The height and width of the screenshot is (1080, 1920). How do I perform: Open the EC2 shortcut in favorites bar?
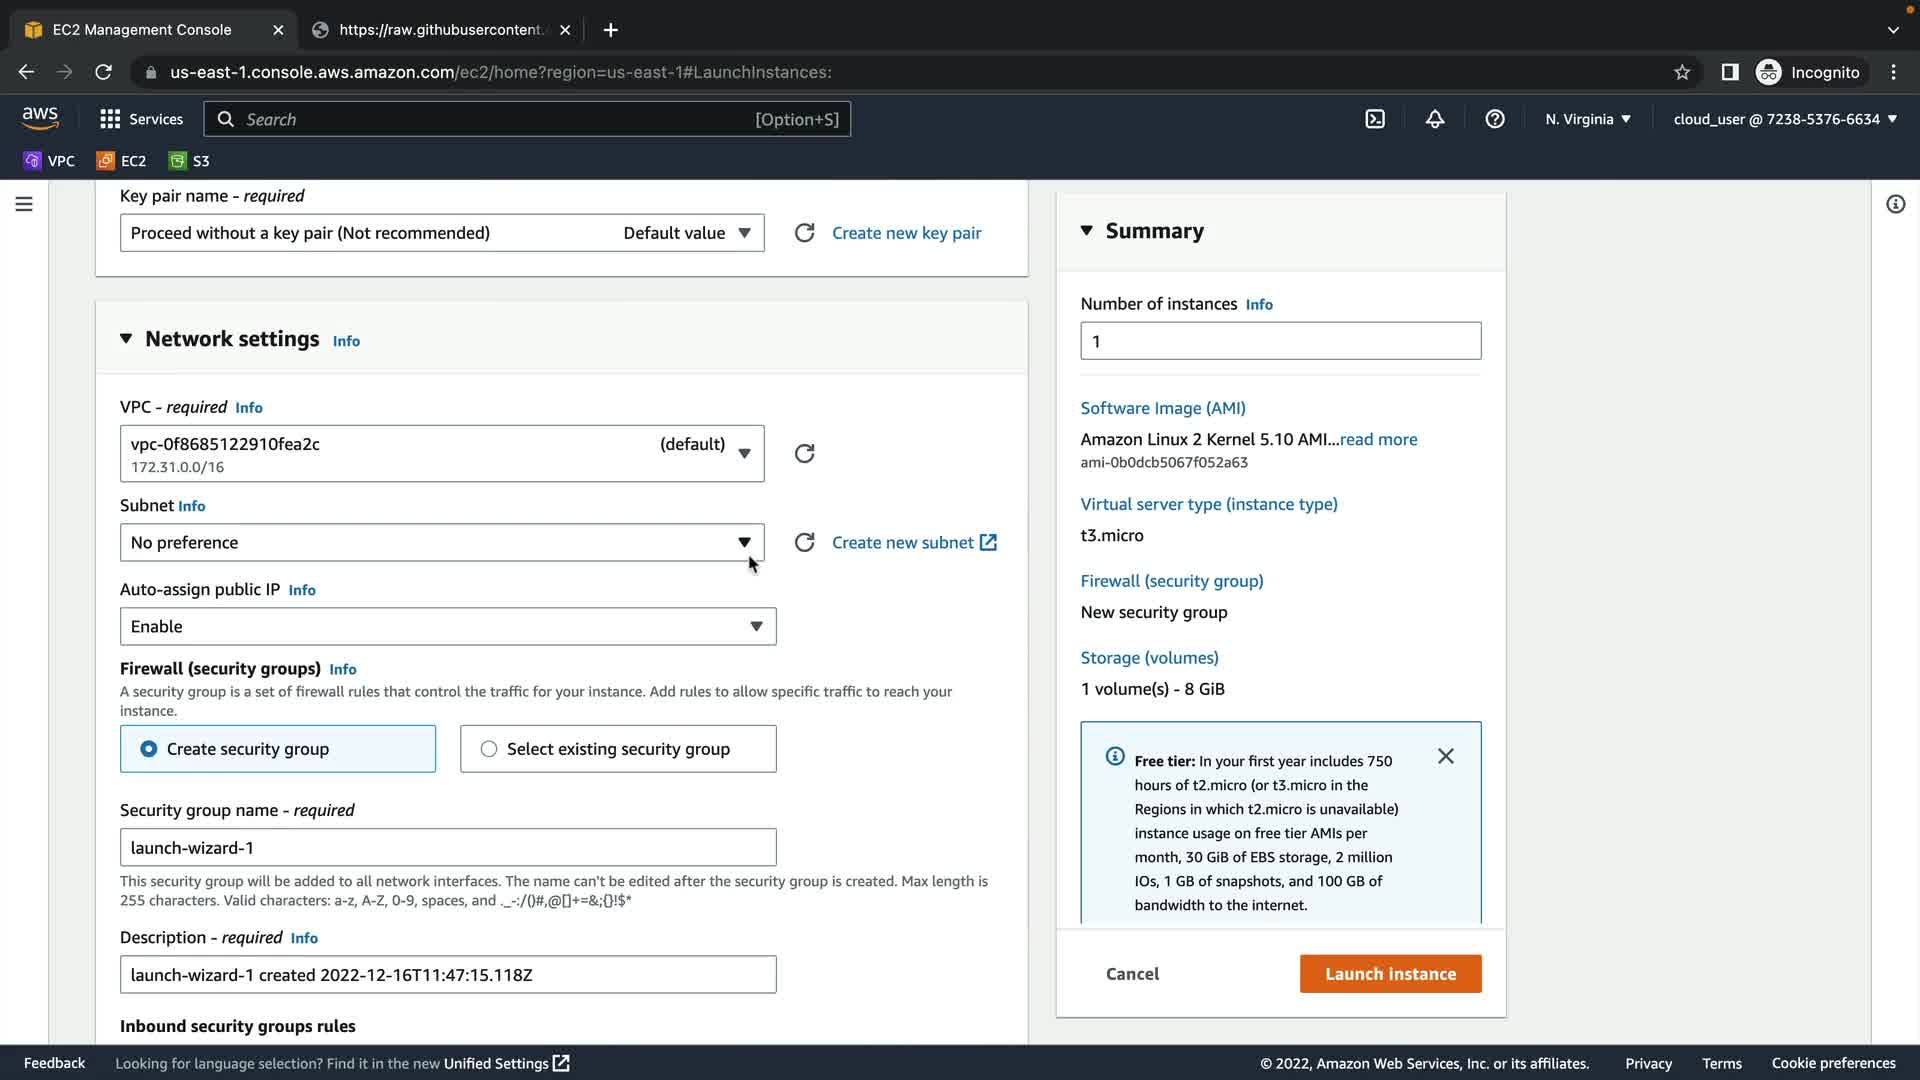(x=122, y=161)
